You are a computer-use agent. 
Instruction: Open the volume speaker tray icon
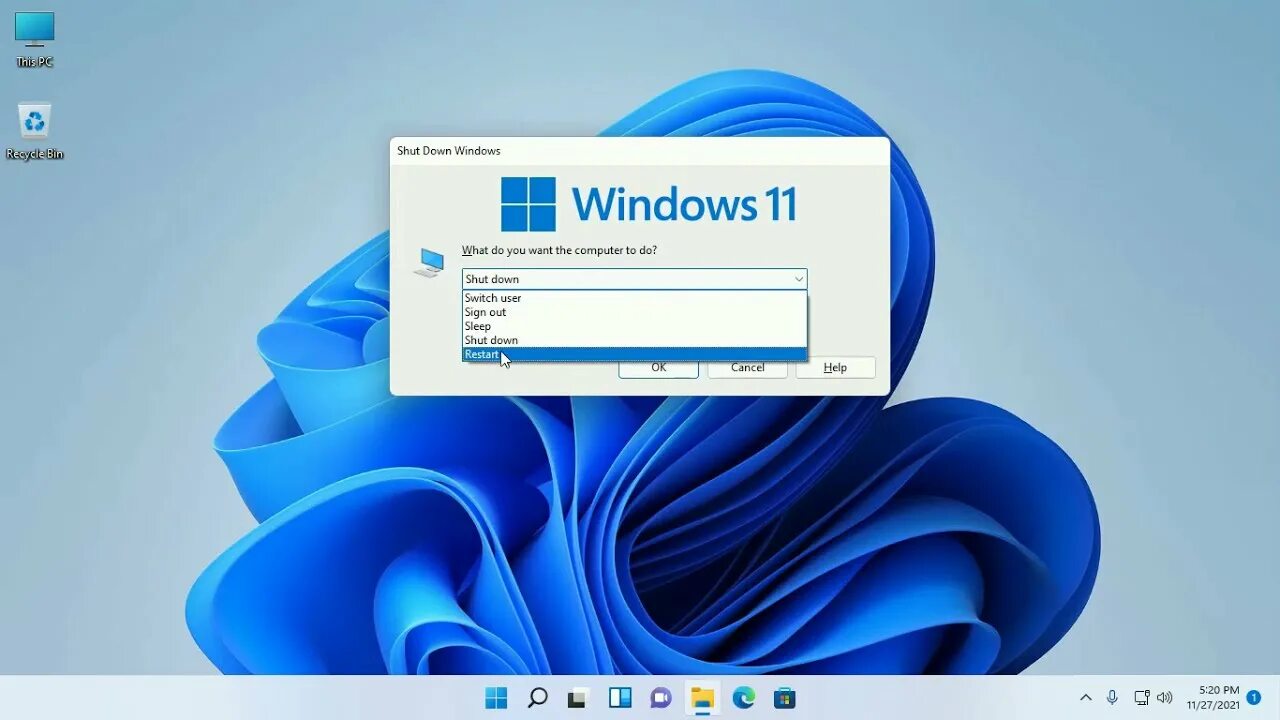point(1164,697)
